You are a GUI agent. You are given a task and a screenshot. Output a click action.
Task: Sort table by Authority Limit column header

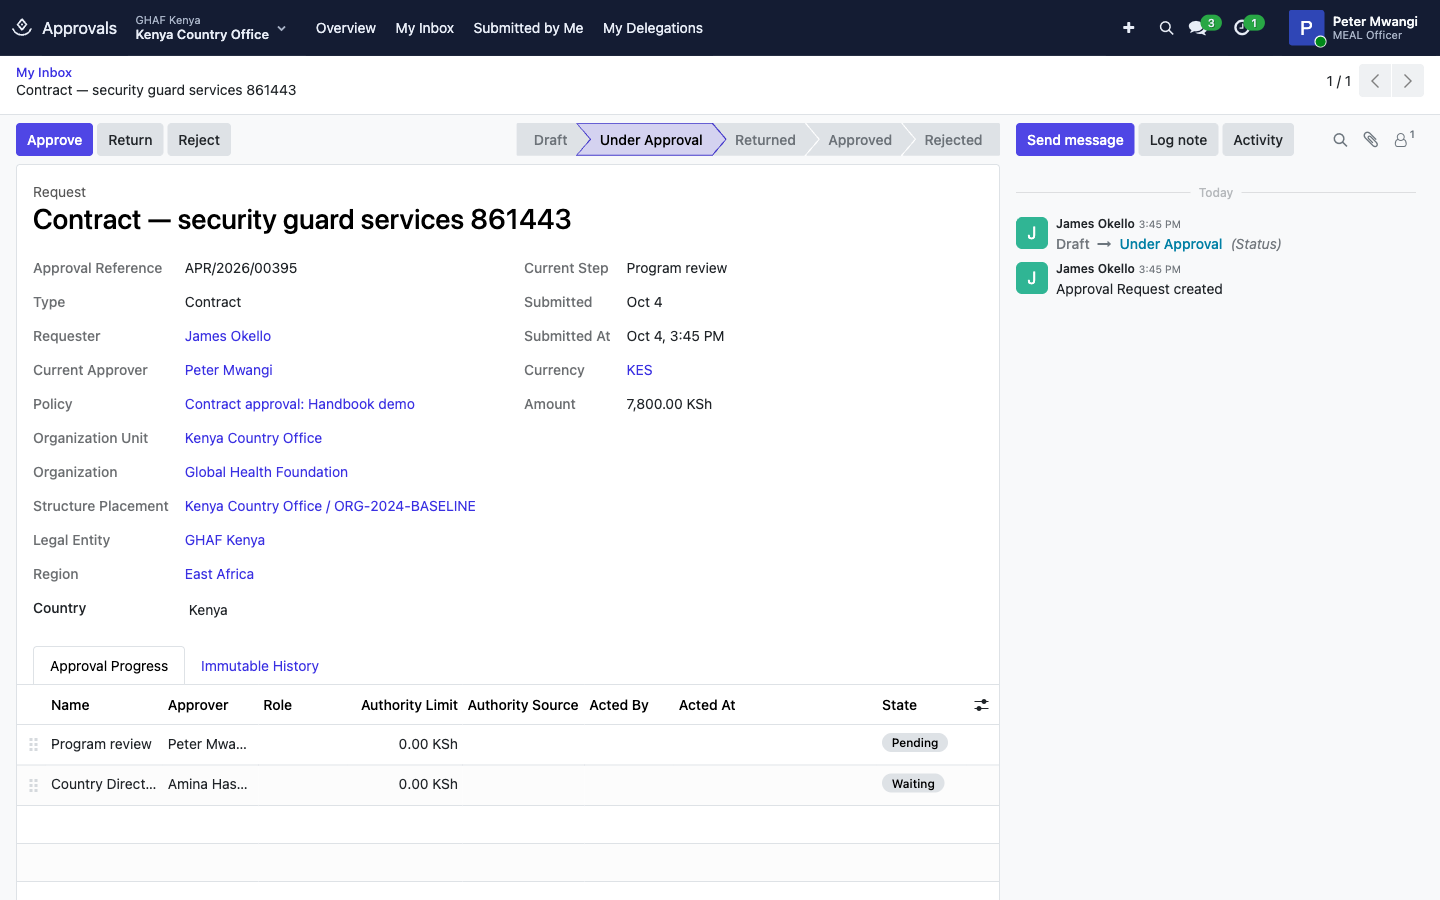(409, 705)
